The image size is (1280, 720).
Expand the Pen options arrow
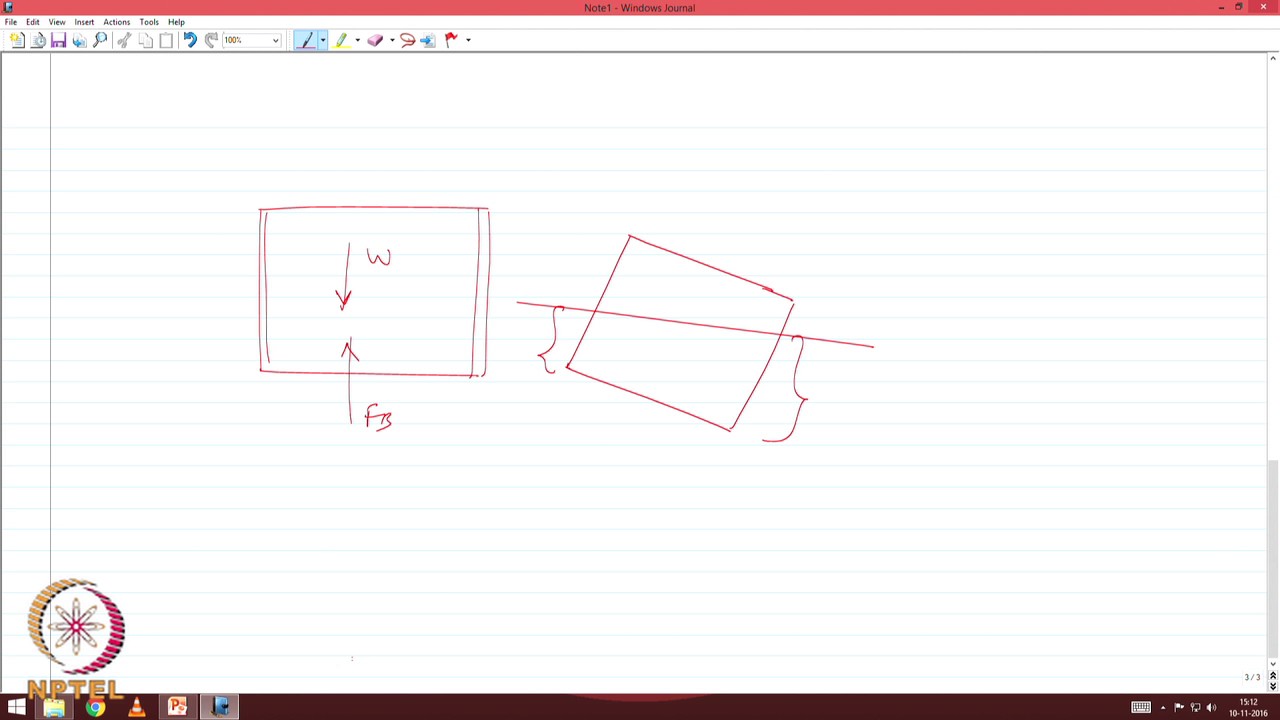coord(322,40)
